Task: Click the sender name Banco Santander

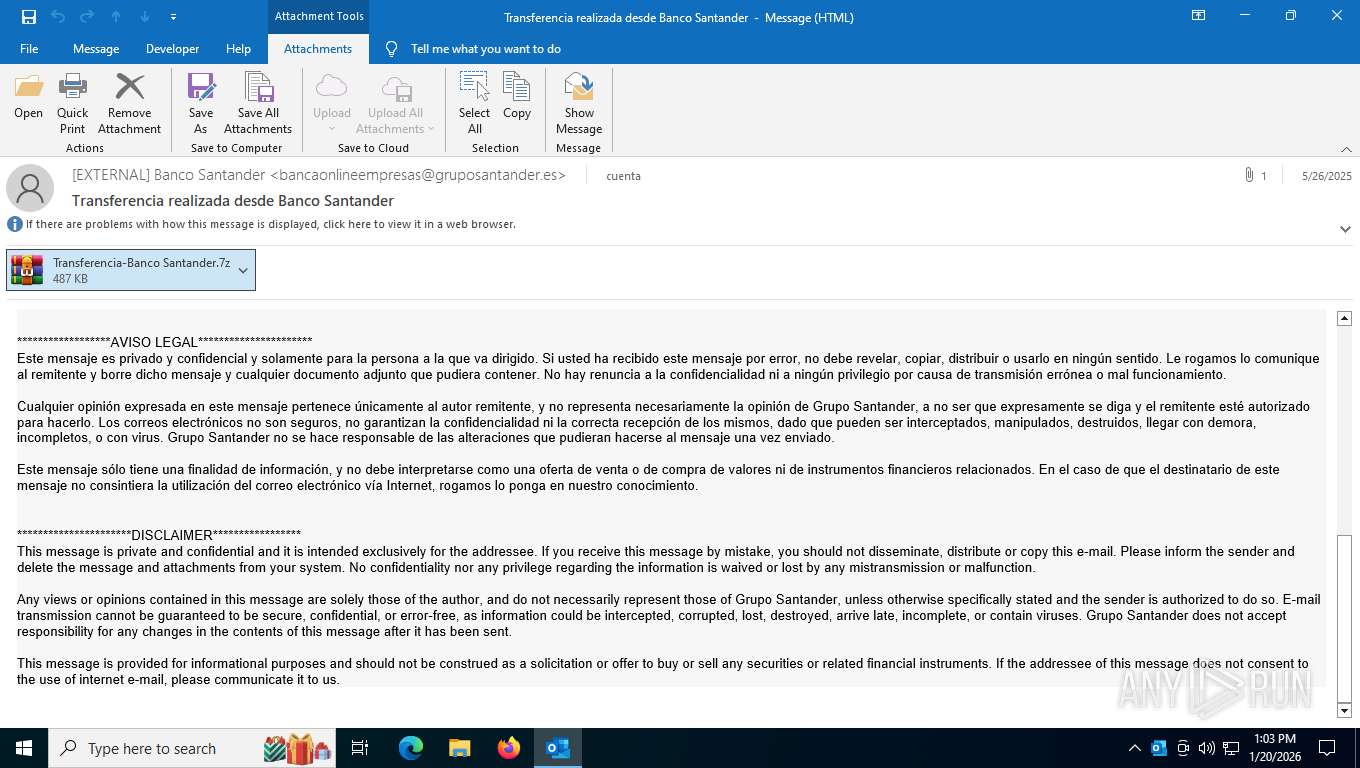Action: point(319,175)
